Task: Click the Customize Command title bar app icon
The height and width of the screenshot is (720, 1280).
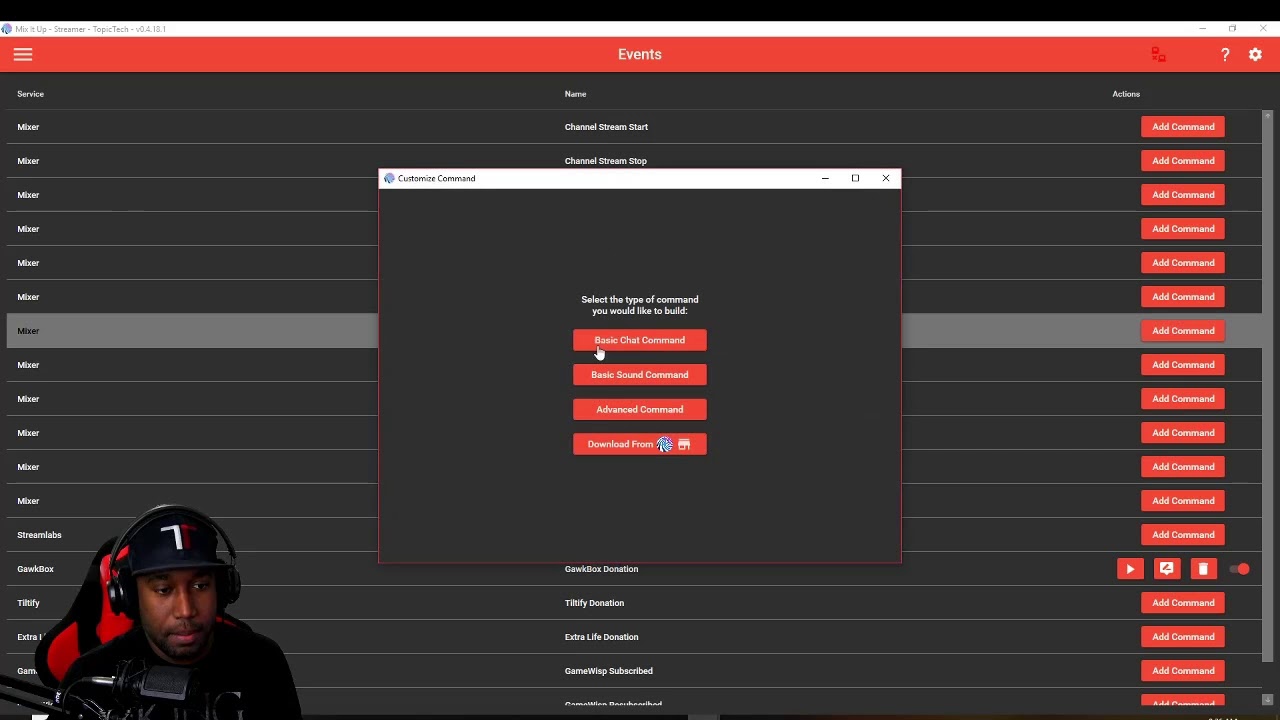Action: tap(389, 178)
